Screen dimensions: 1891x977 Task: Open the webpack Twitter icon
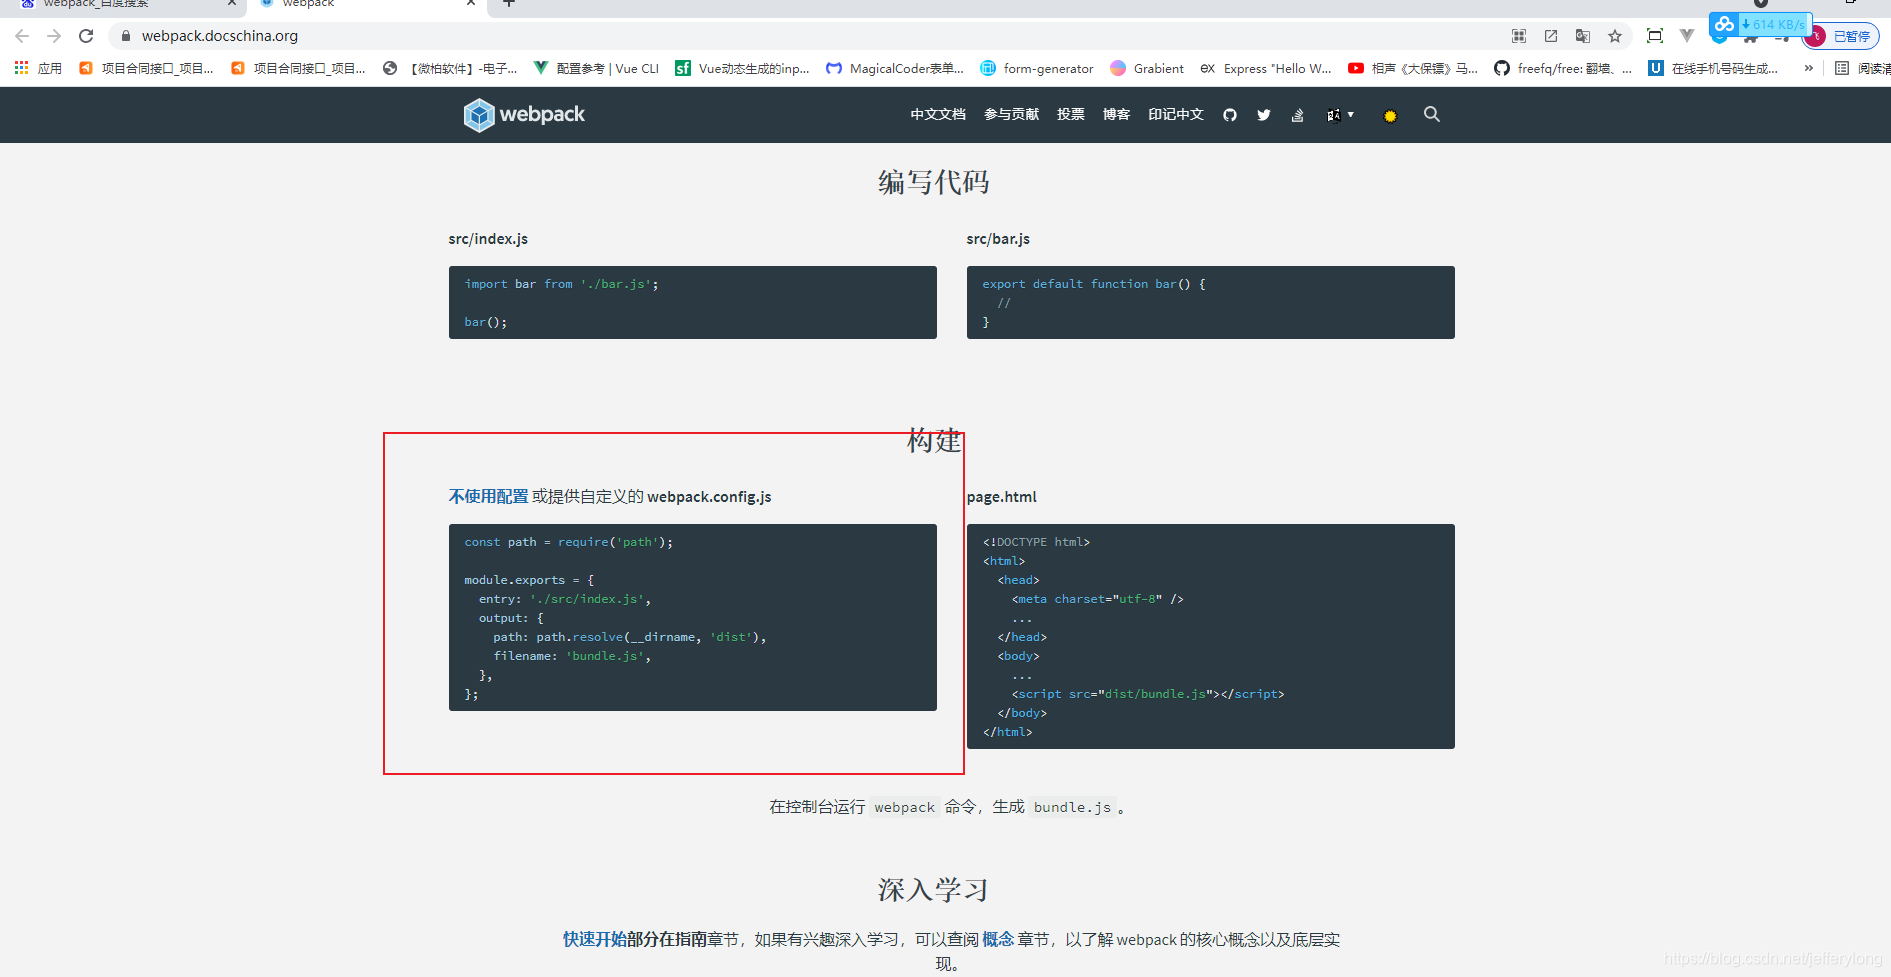(x=1264, y=115)
